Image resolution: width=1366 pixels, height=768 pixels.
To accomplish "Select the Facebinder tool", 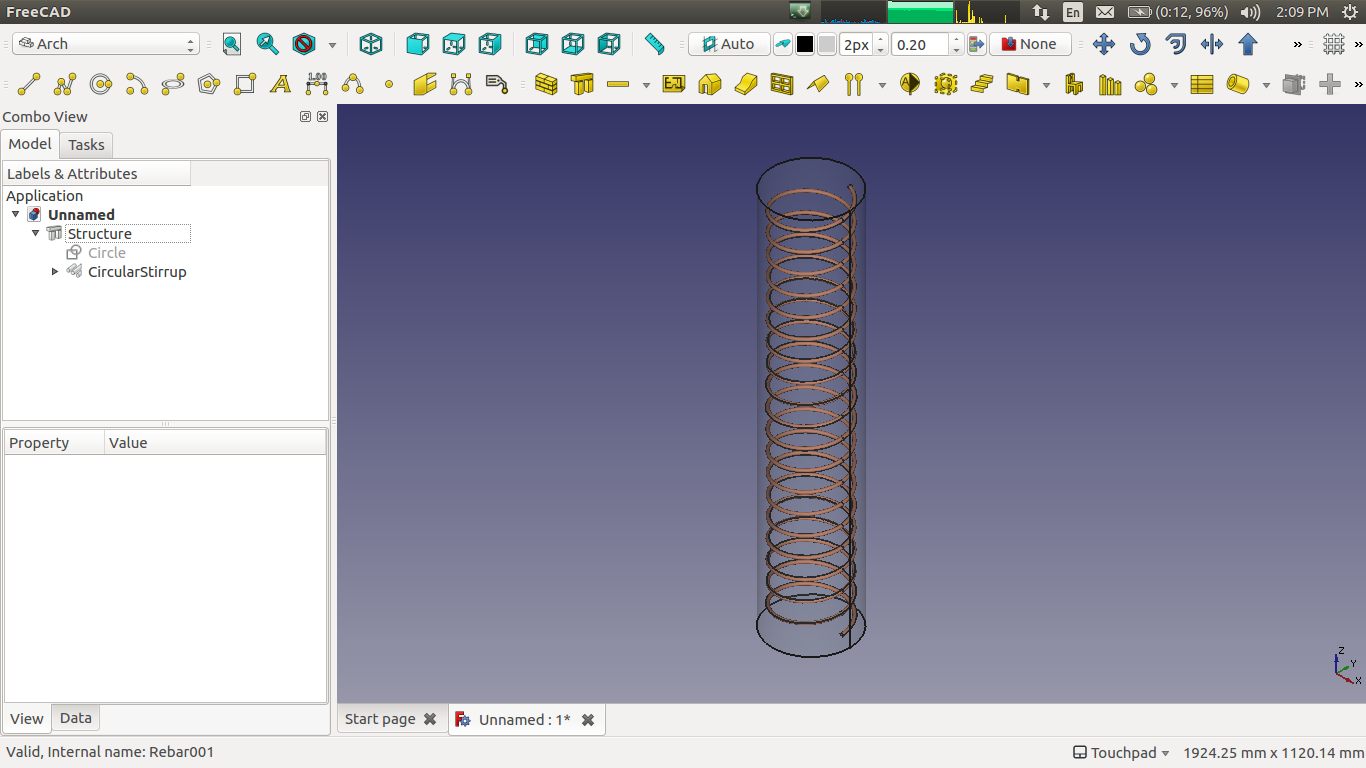I will pyautogui.click(x=425, y=84).
